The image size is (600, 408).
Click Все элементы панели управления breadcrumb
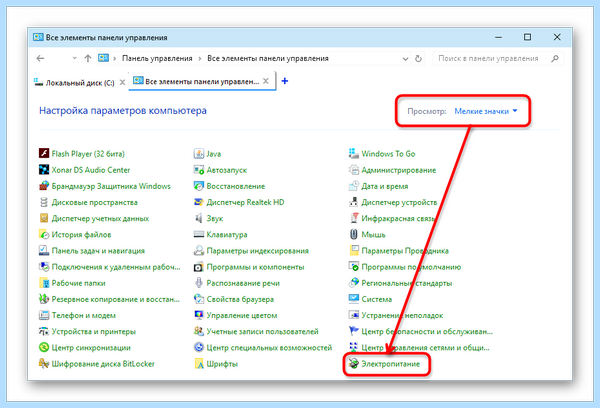pyautogui.click(x=268, y=59)
